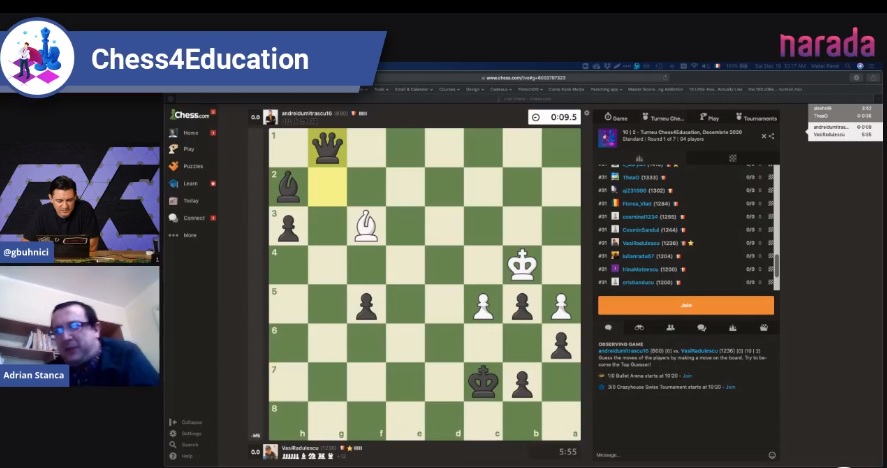
Task: Switch to the Game tab
Action: tap(616, 117)
